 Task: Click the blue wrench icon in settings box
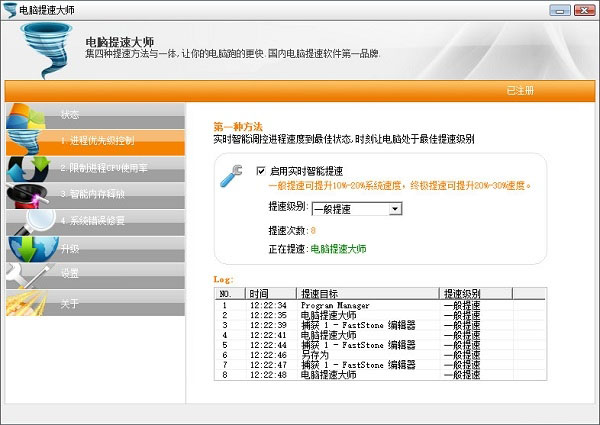point(231,176)
